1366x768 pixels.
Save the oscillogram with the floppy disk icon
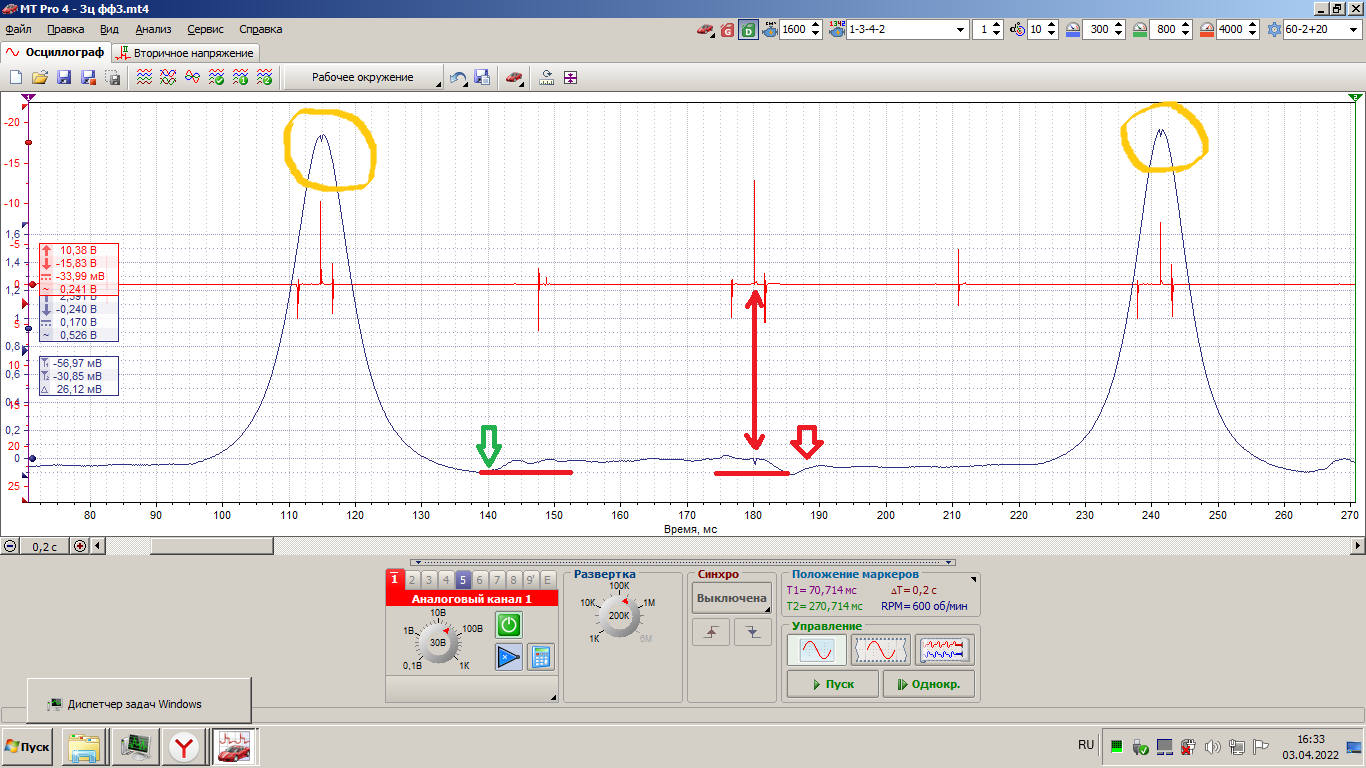pos(64,77)
